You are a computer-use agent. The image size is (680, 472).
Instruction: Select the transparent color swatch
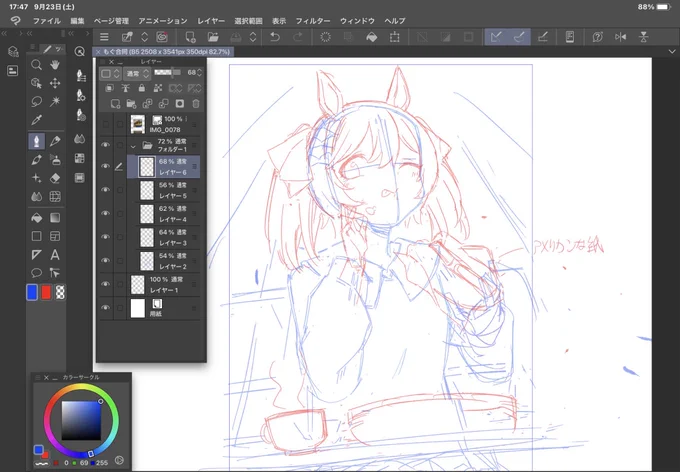[x=60, y=292]
